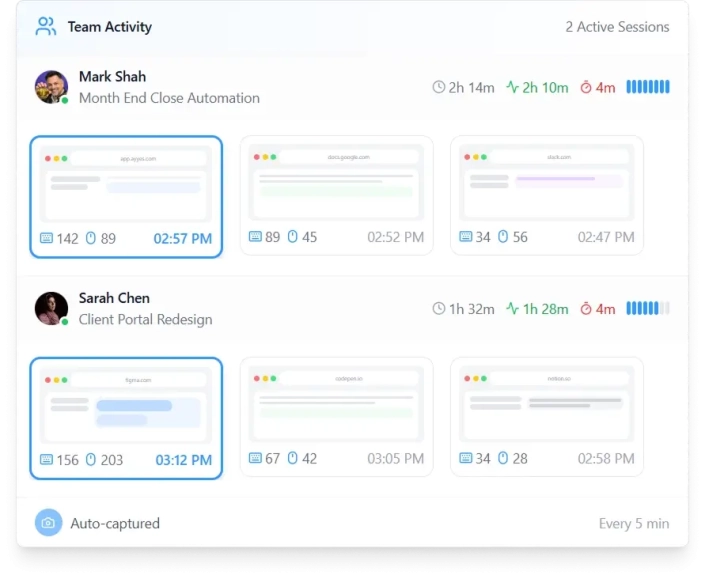The height and width of the screenshot is (579, 705).
Task: Click the Every 5 min interval text
Action: click(634, 524)
